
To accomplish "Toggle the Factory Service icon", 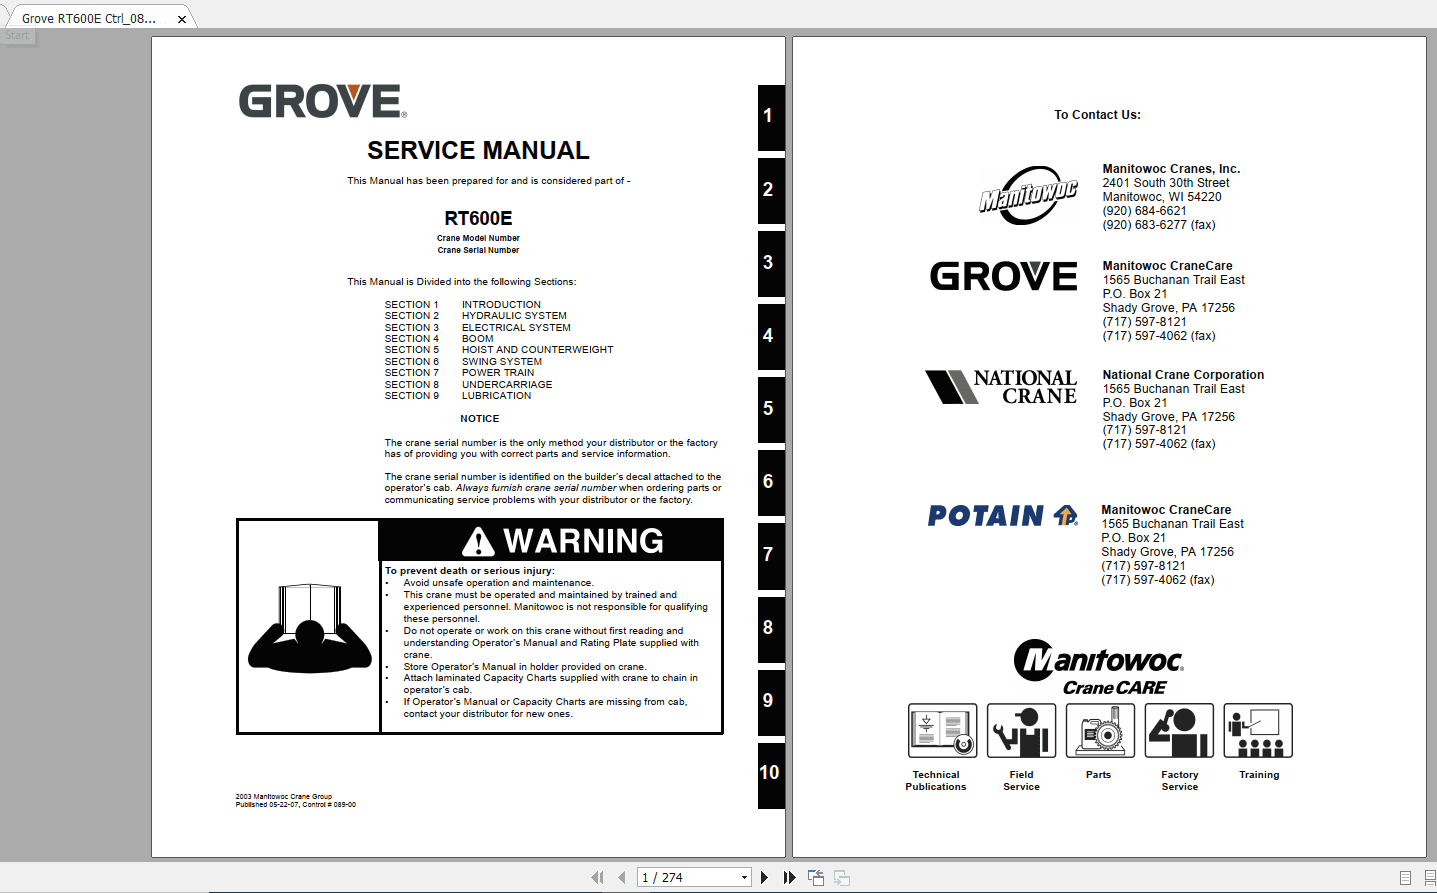I will [x=1178, y=730].
